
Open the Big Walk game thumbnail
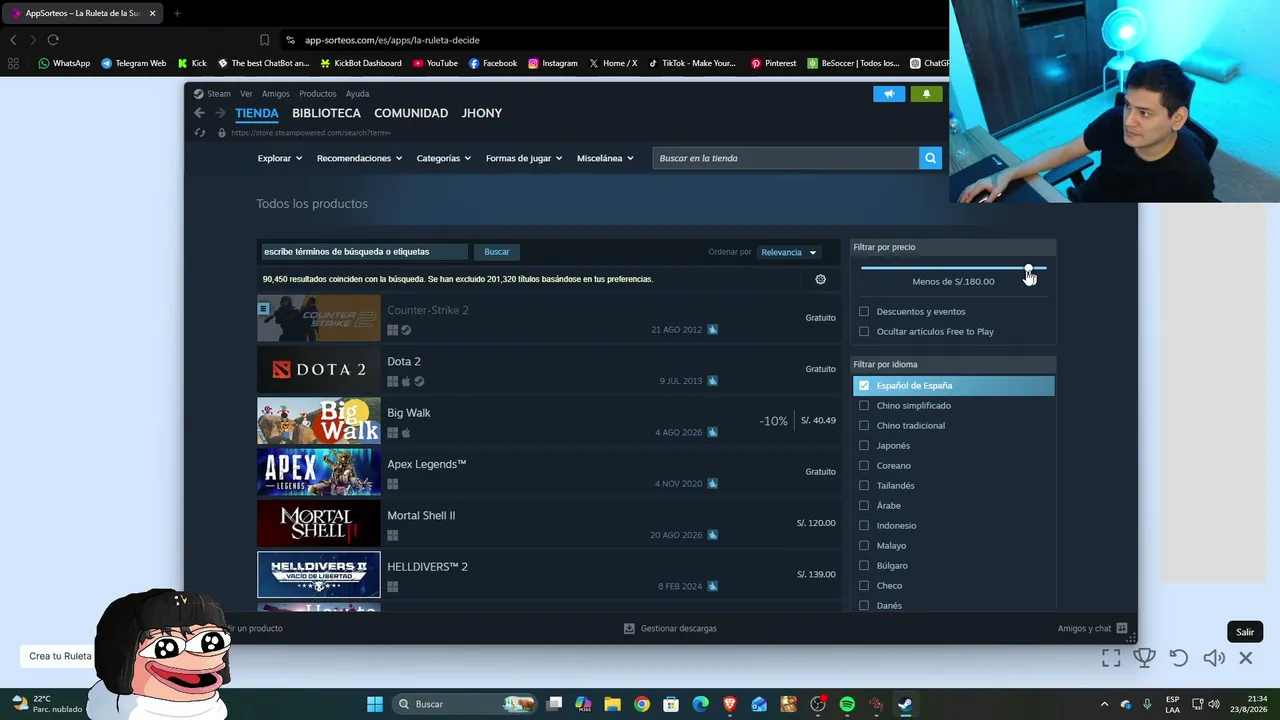(319, 420)
